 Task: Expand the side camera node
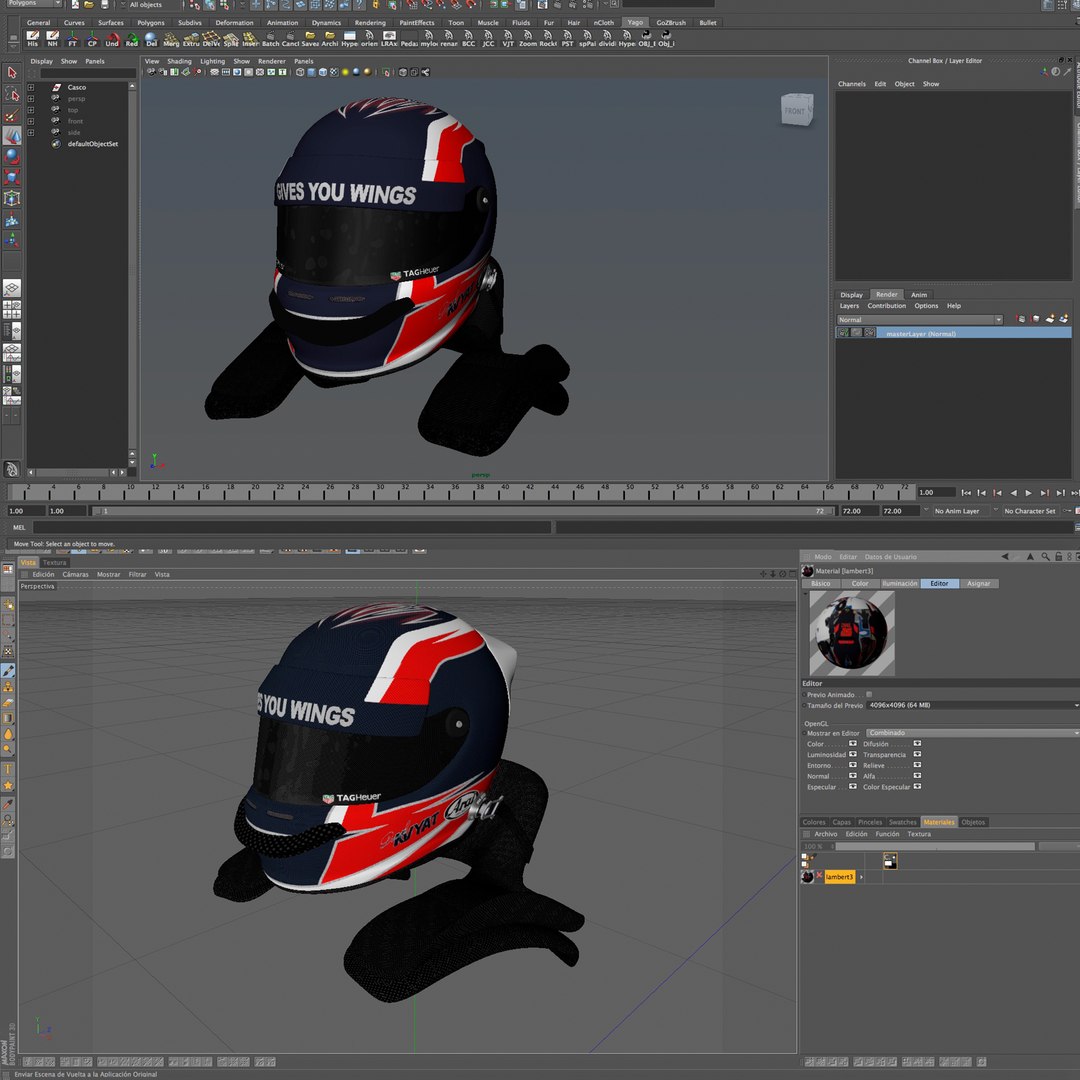click(x=31, y=132)
